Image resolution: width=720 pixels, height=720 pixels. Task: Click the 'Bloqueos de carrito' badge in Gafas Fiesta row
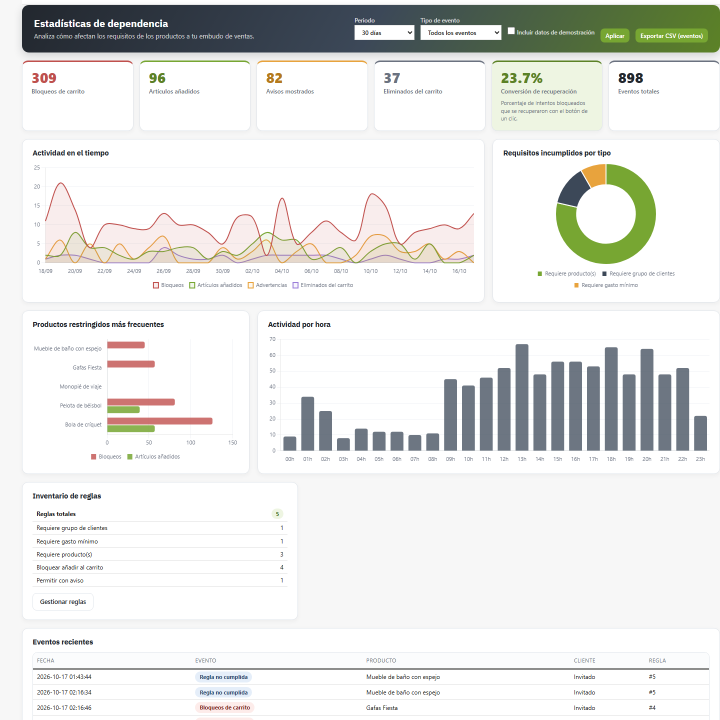click(225, 708)
